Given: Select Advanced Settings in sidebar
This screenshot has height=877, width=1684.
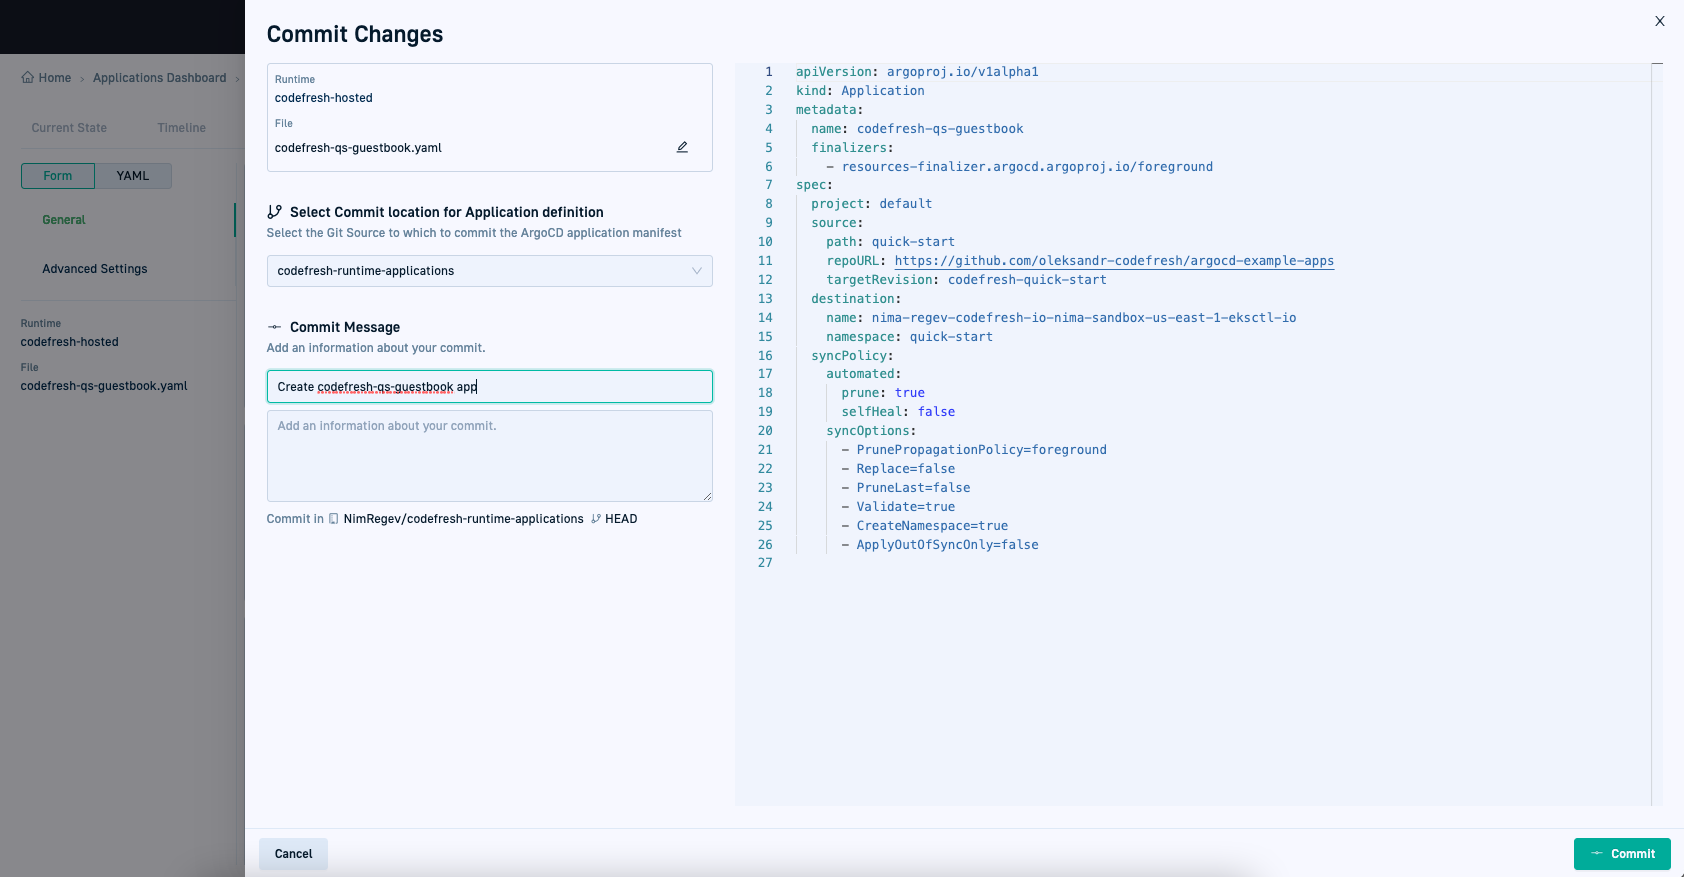Looking at the screenshot, I should point(95,269).
